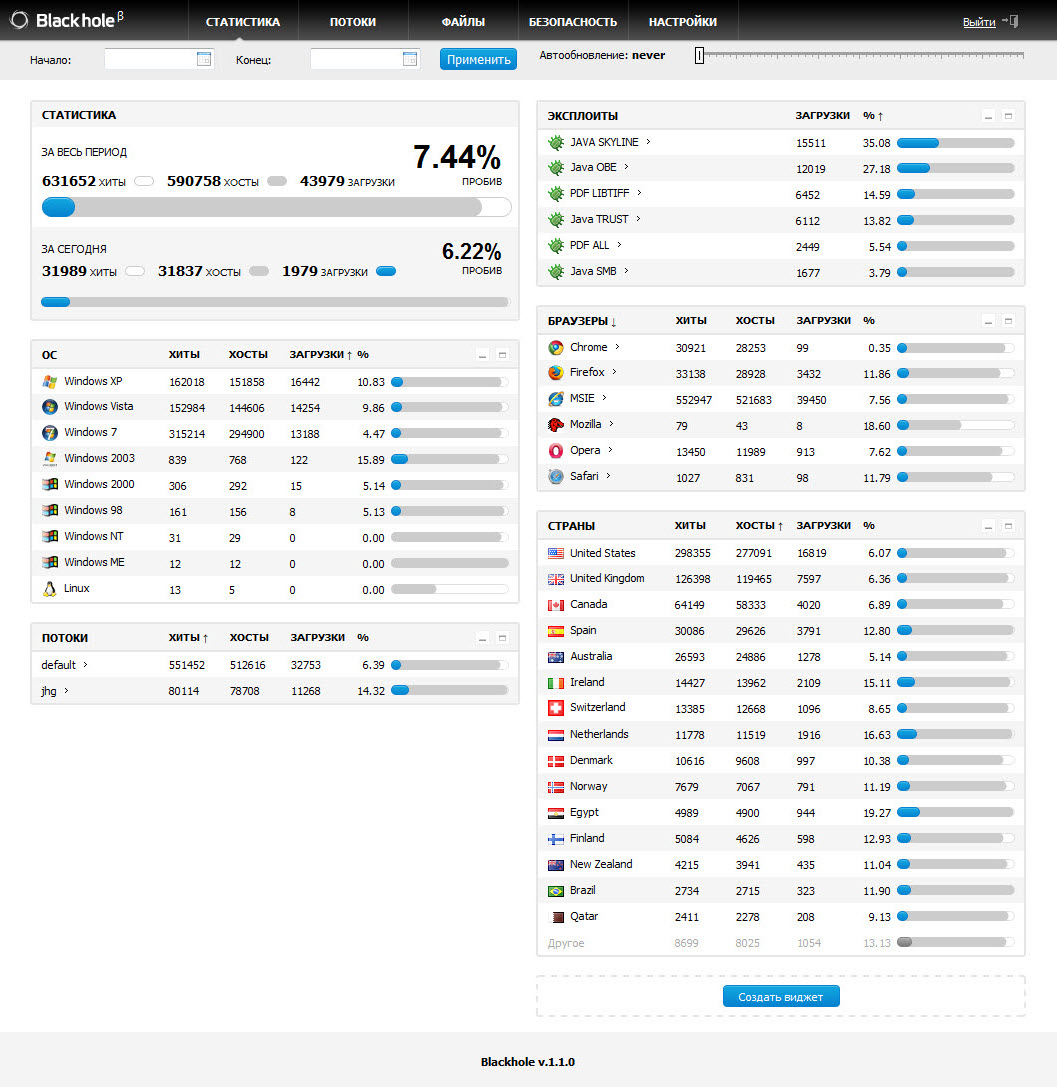
Task: Click the Firefox icon in БРАУЗЕРЫ panel
Action: click(557, 372)
